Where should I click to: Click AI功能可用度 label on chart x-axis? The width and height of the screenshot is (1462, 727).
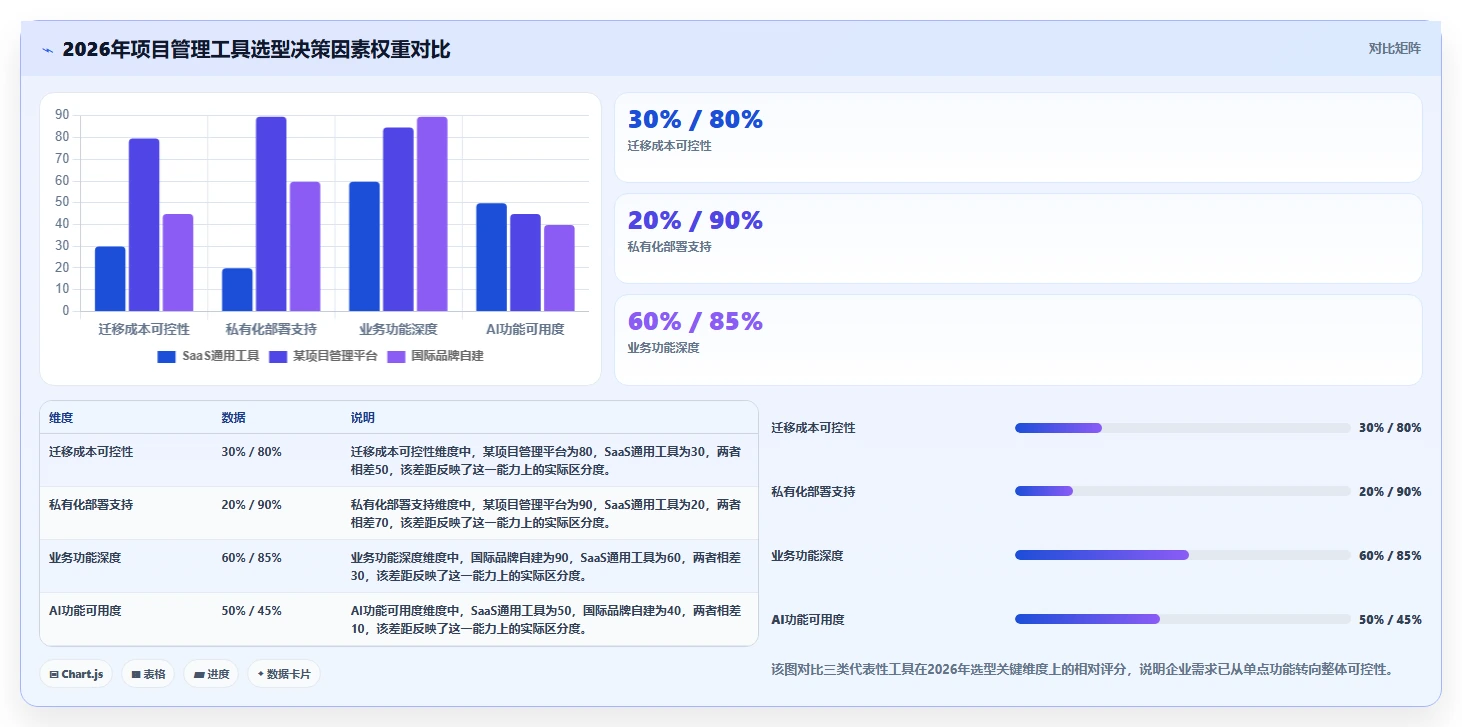tap(525, 329)
